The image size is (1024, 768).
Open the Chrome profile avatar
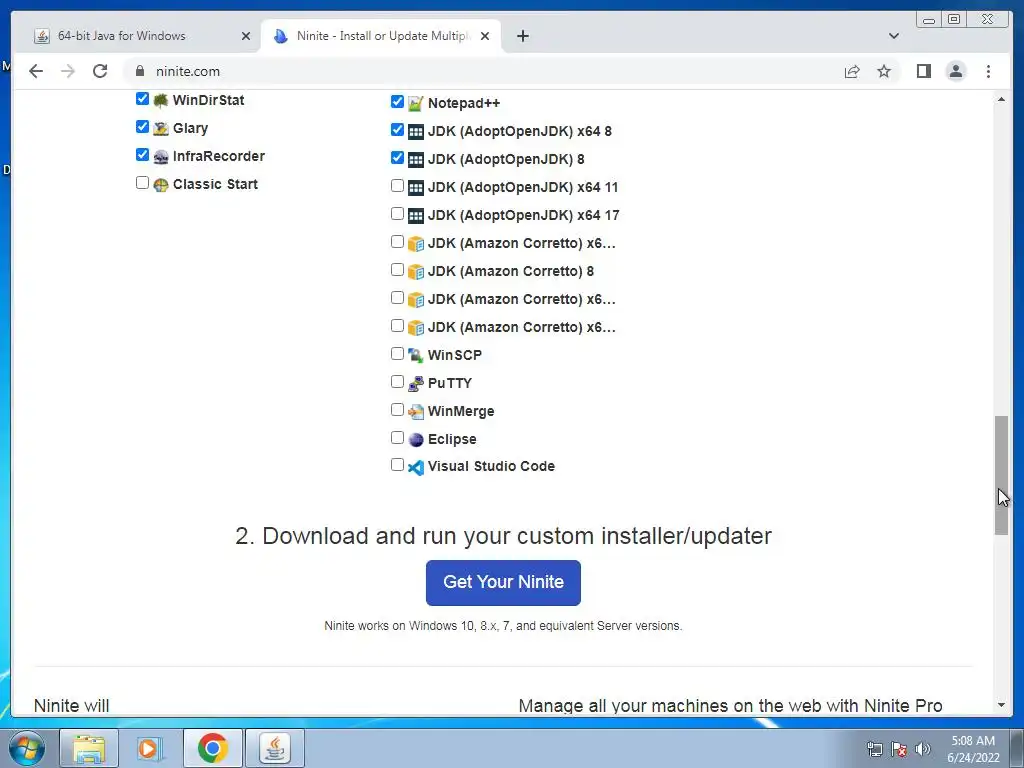tap(955, 71)
